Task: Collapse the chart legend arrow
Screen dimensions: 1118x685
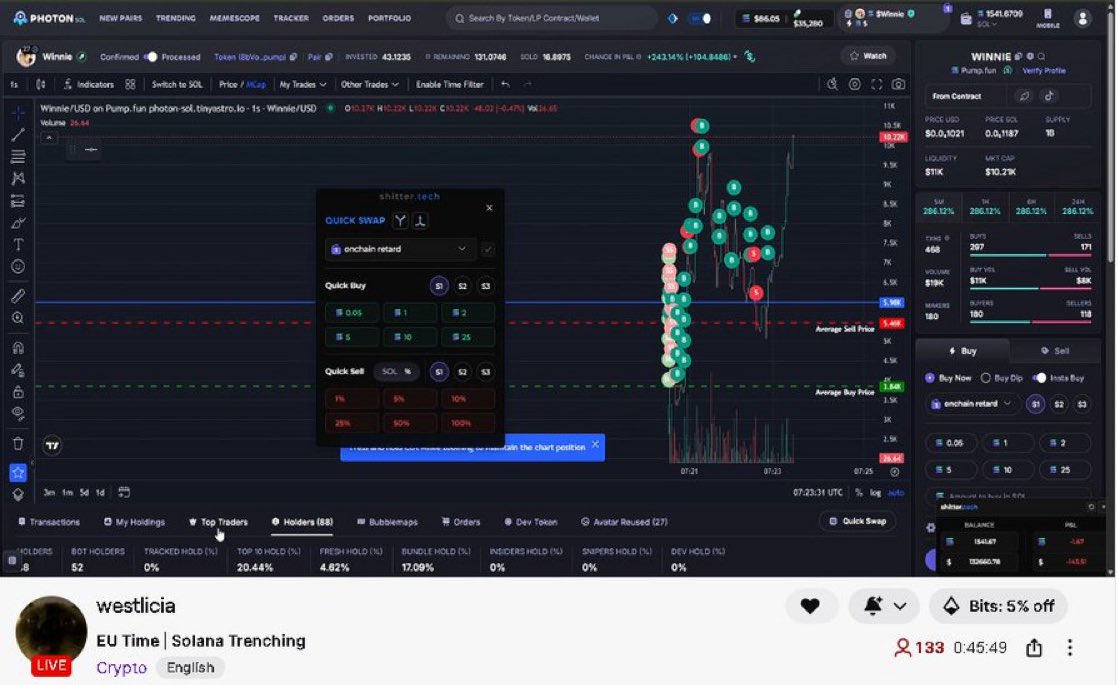Action: click(x=48, y=138)
